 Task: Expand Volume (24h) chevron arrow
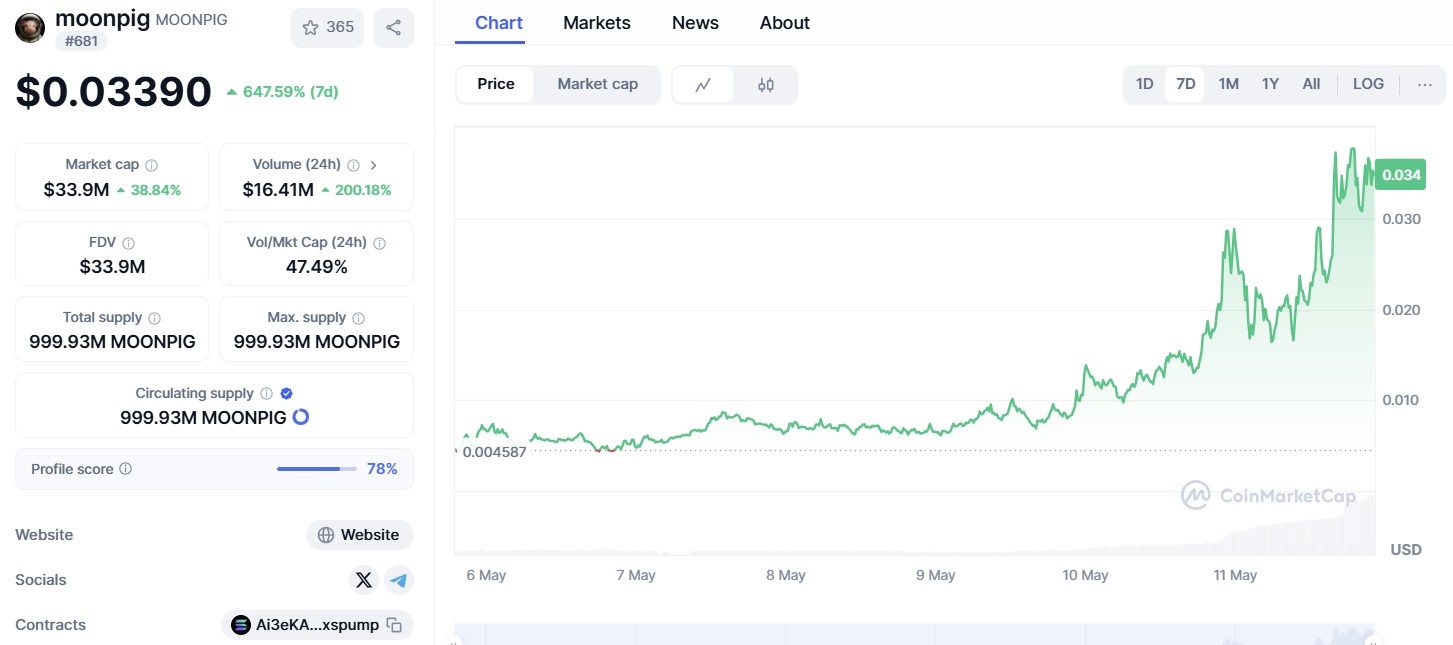tap(373, 165)
